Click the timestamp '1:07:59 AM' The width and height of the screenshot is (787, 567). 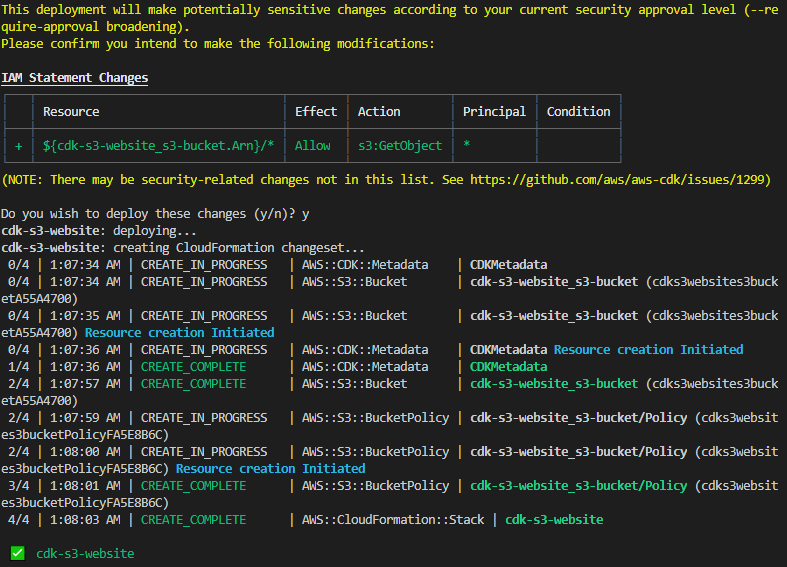tap(85, 418)
